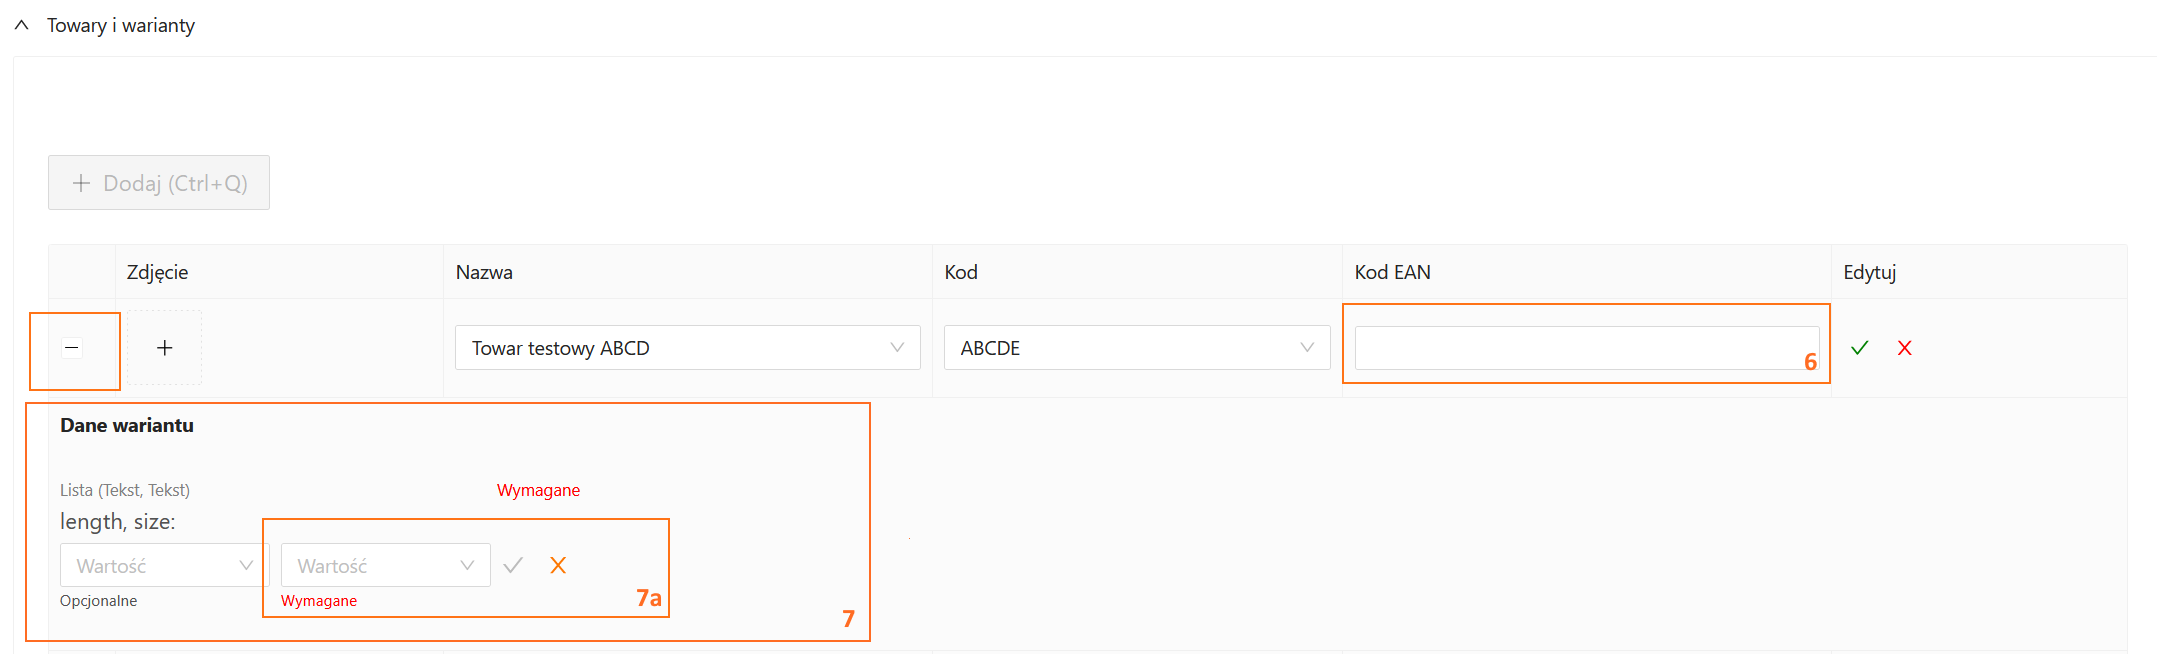Image resolution: width=2157 pixels, height=654 pixels.
Task: Click the Kod EAN column header
Action: [1392, 272]
